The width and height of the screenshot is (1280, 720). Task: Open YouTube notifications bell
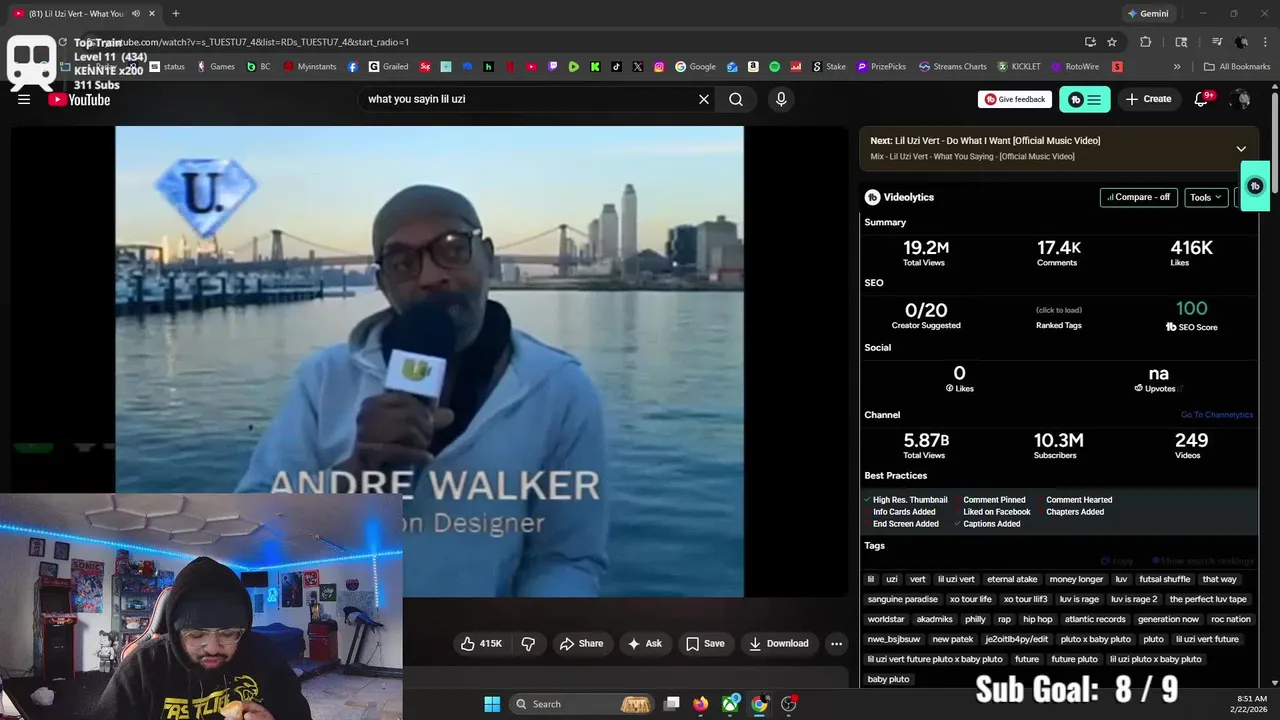[1203, 99]
